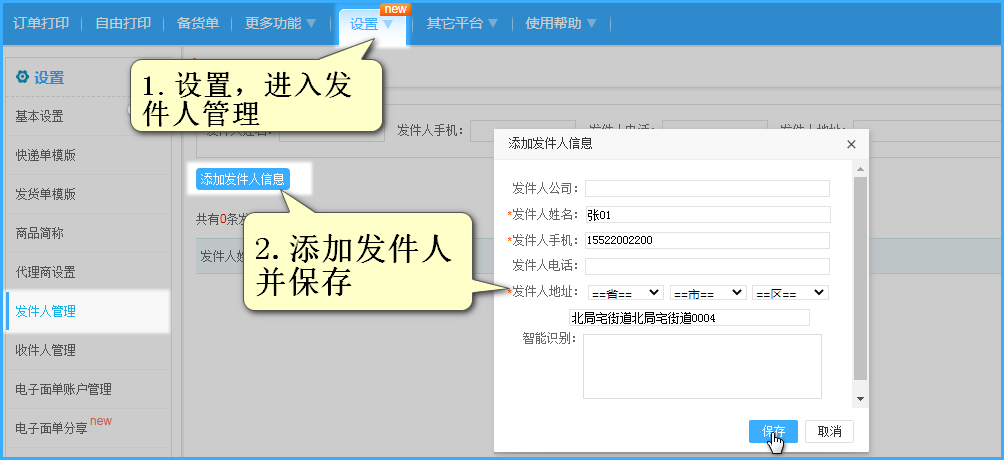Image resolution: width=1004 pixels, height=460 pixels.
Task: Click the 保存 button in dialog
Action: coord(772,431)
